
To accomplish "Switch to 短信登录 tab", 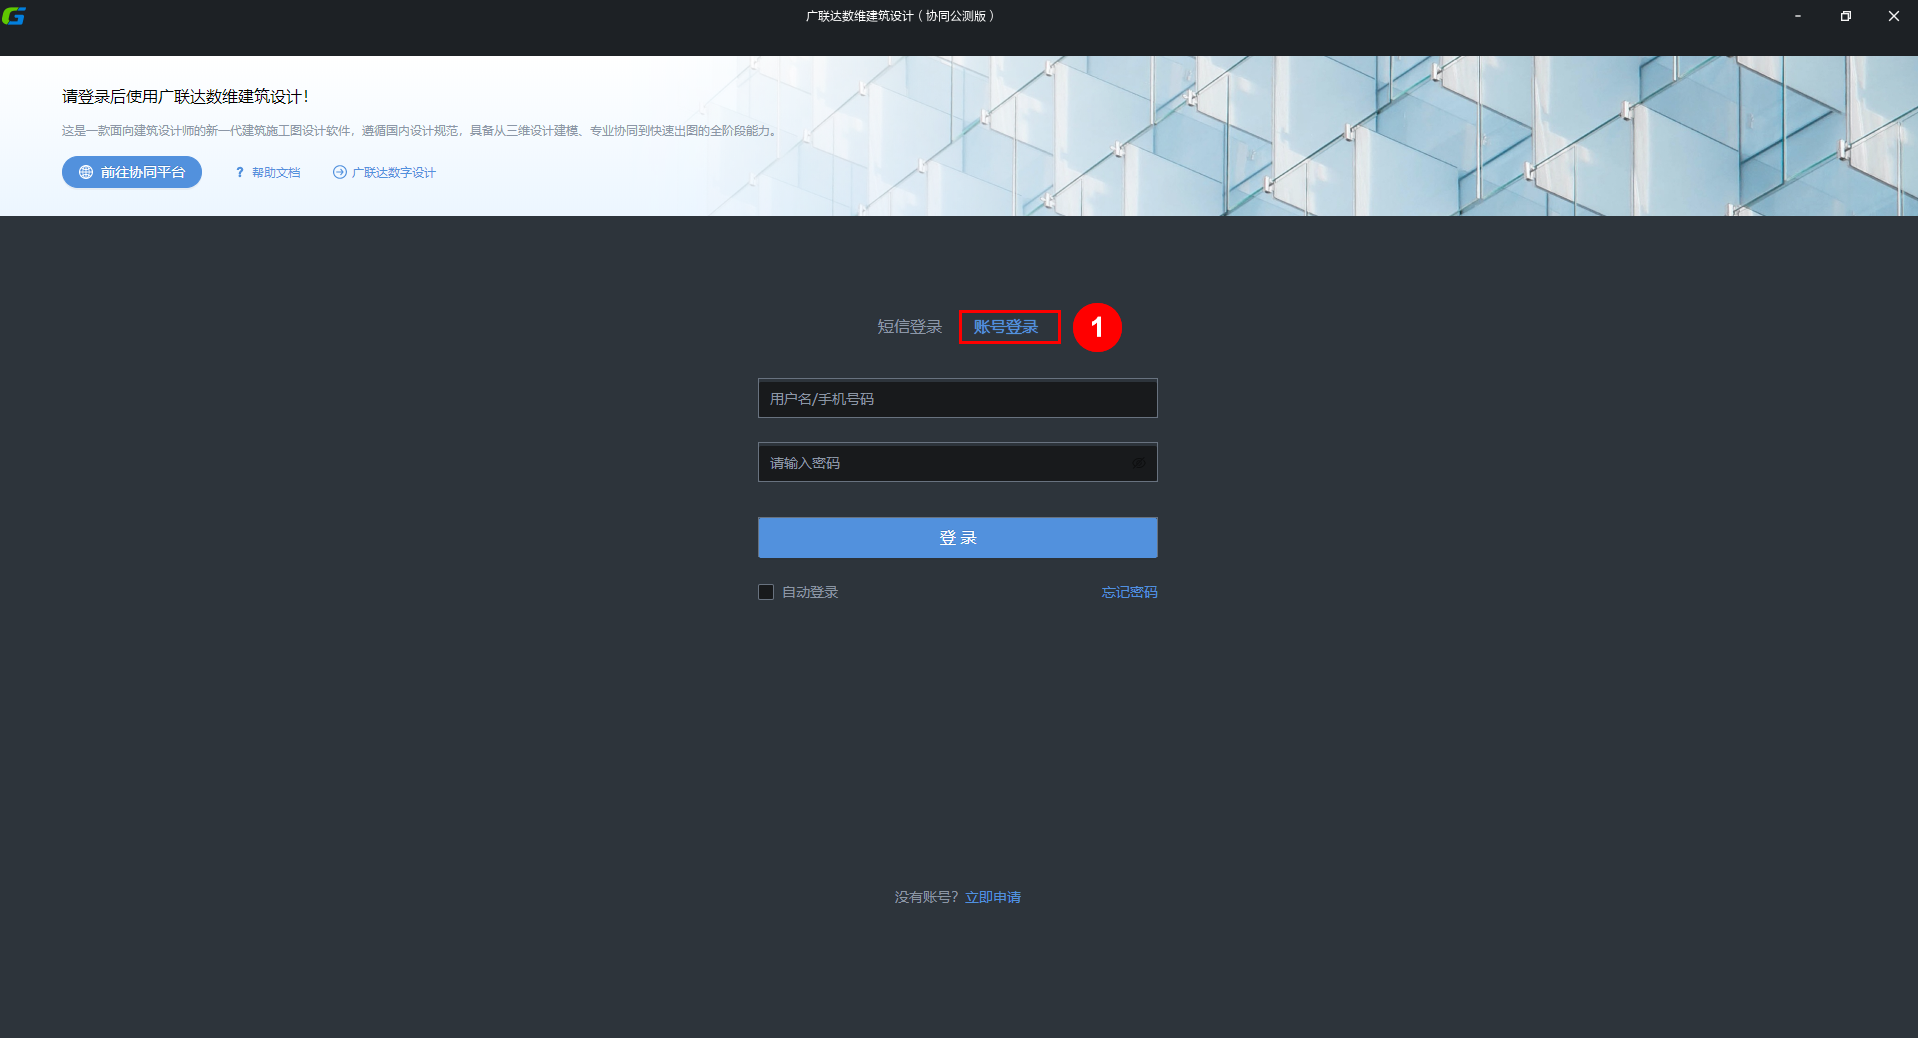I will (909, 327).
